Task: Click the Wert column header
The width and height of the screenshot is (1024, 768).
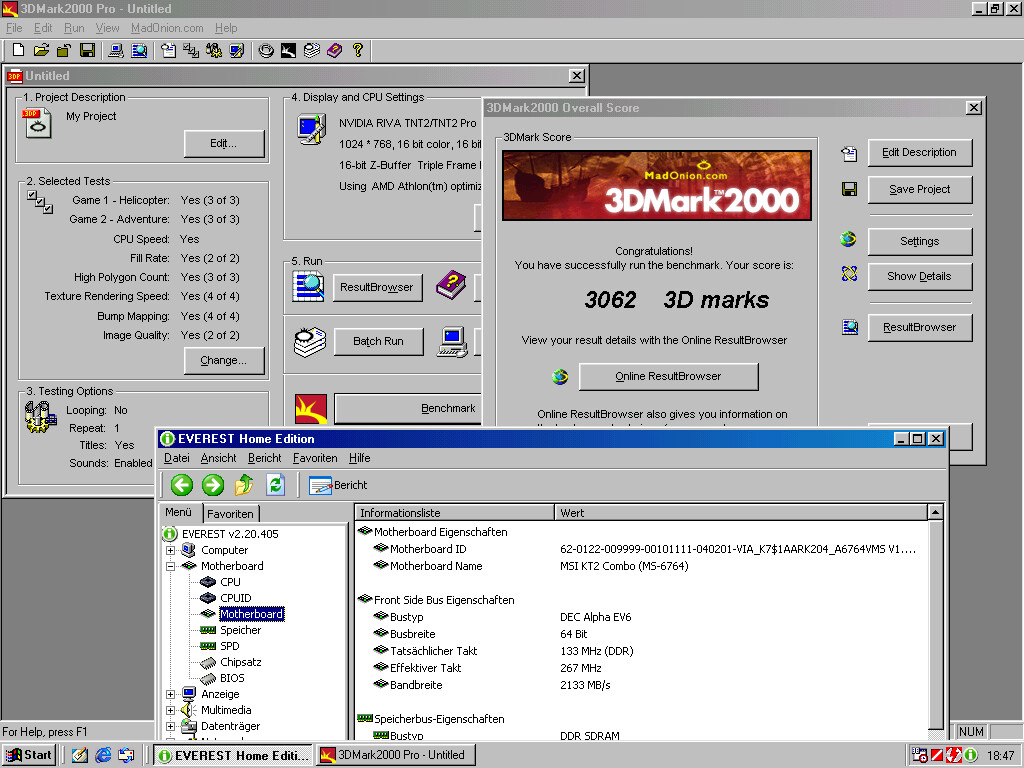Action: click(x=741, y=513)
